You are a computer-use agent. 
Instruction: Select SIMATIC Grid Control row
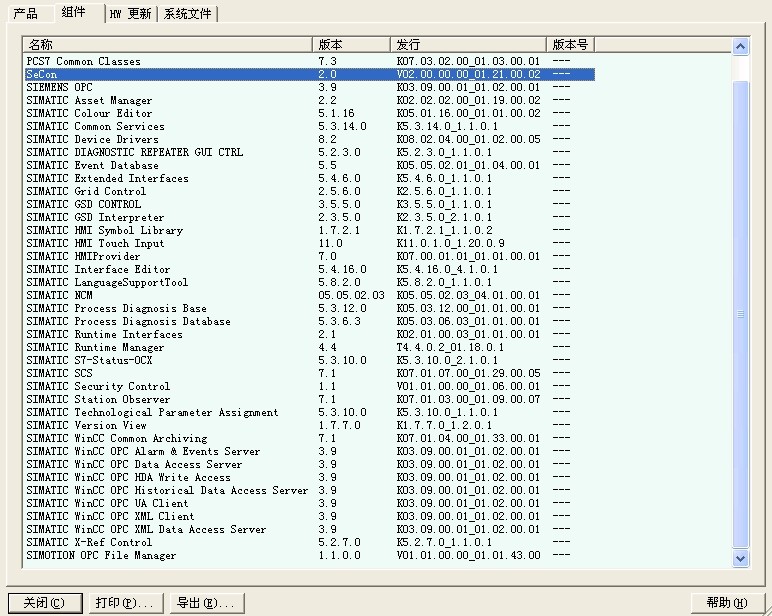(310, 191)
